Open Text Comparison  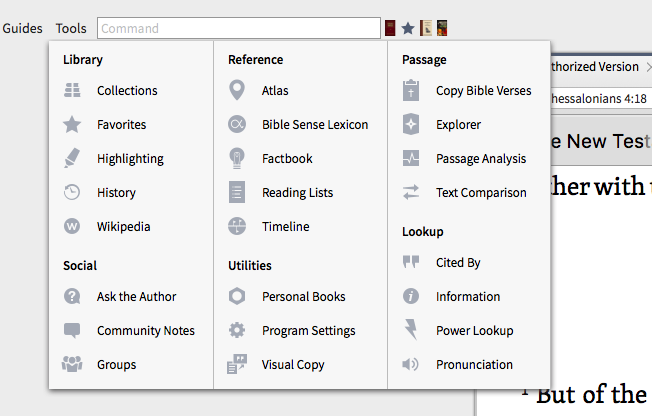[481, 193]
